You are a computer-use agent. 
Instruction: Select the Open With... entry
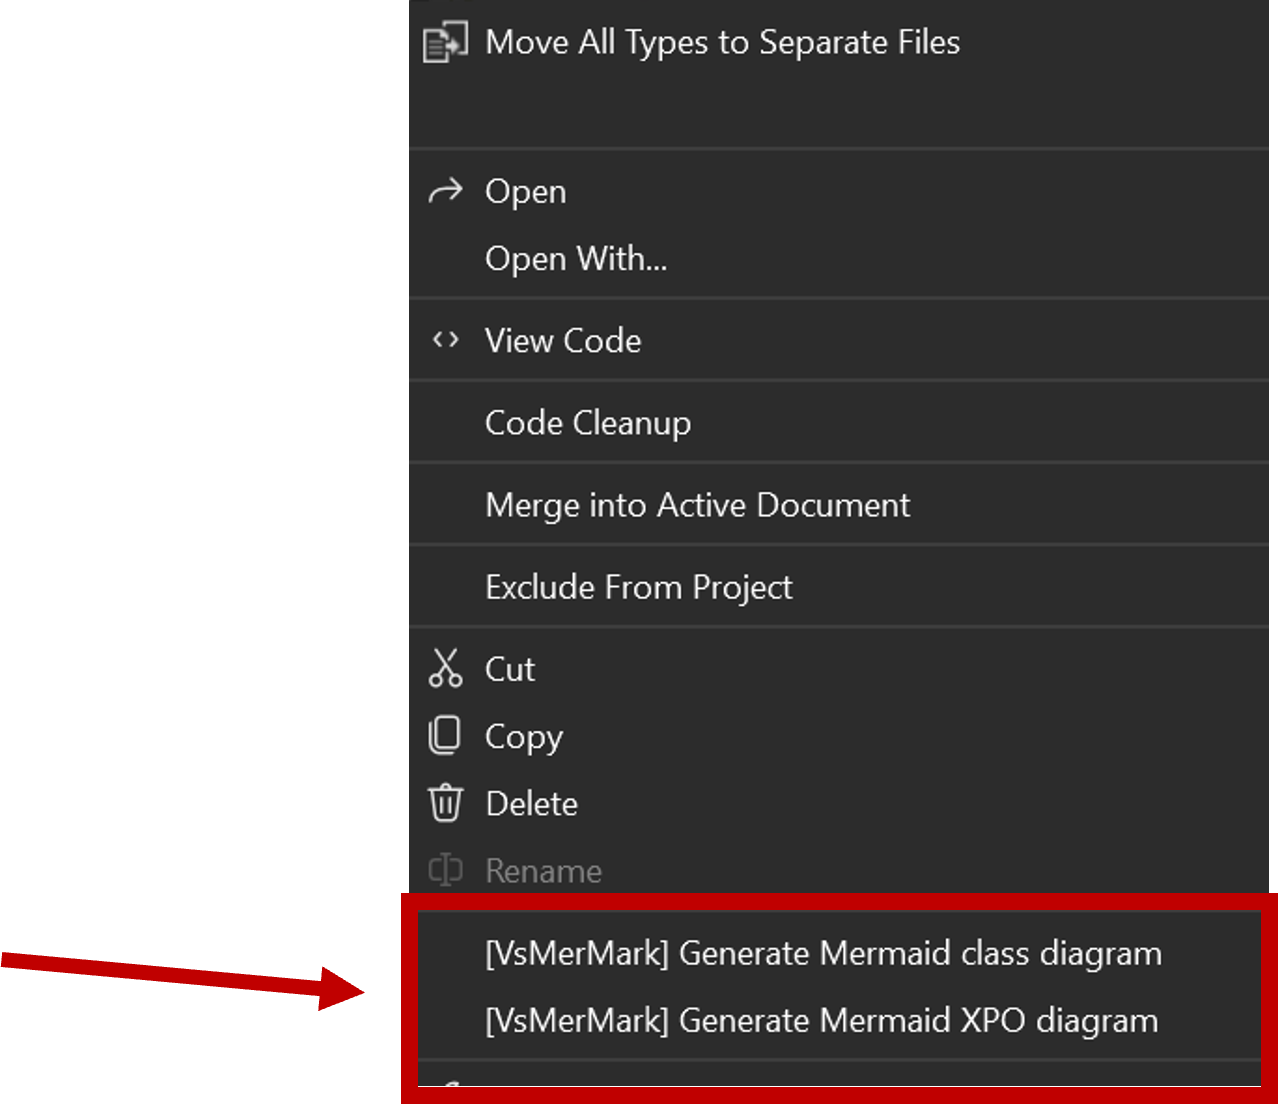click(x=576, y=259)
